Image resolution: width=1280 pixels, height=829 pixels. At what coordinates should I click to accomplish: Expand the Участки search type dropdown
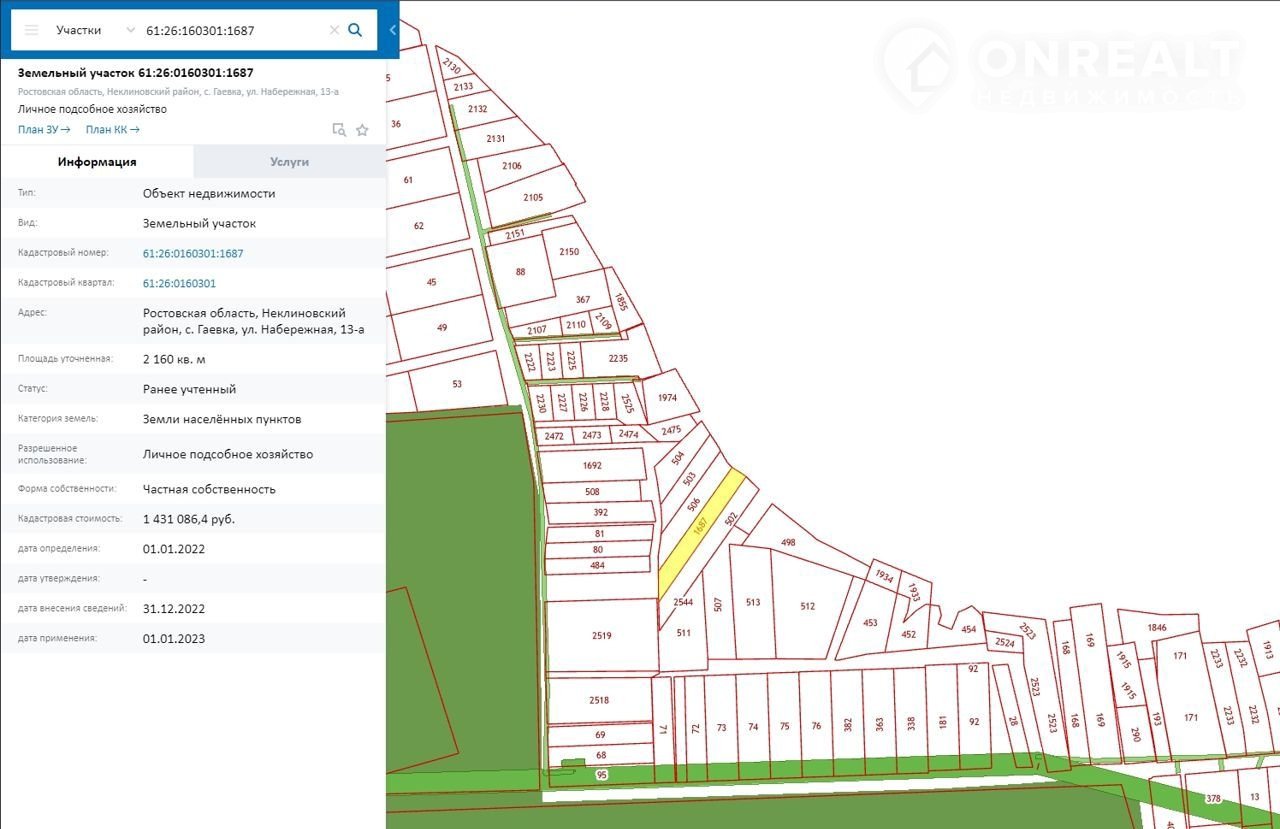[x=130, y=30]
